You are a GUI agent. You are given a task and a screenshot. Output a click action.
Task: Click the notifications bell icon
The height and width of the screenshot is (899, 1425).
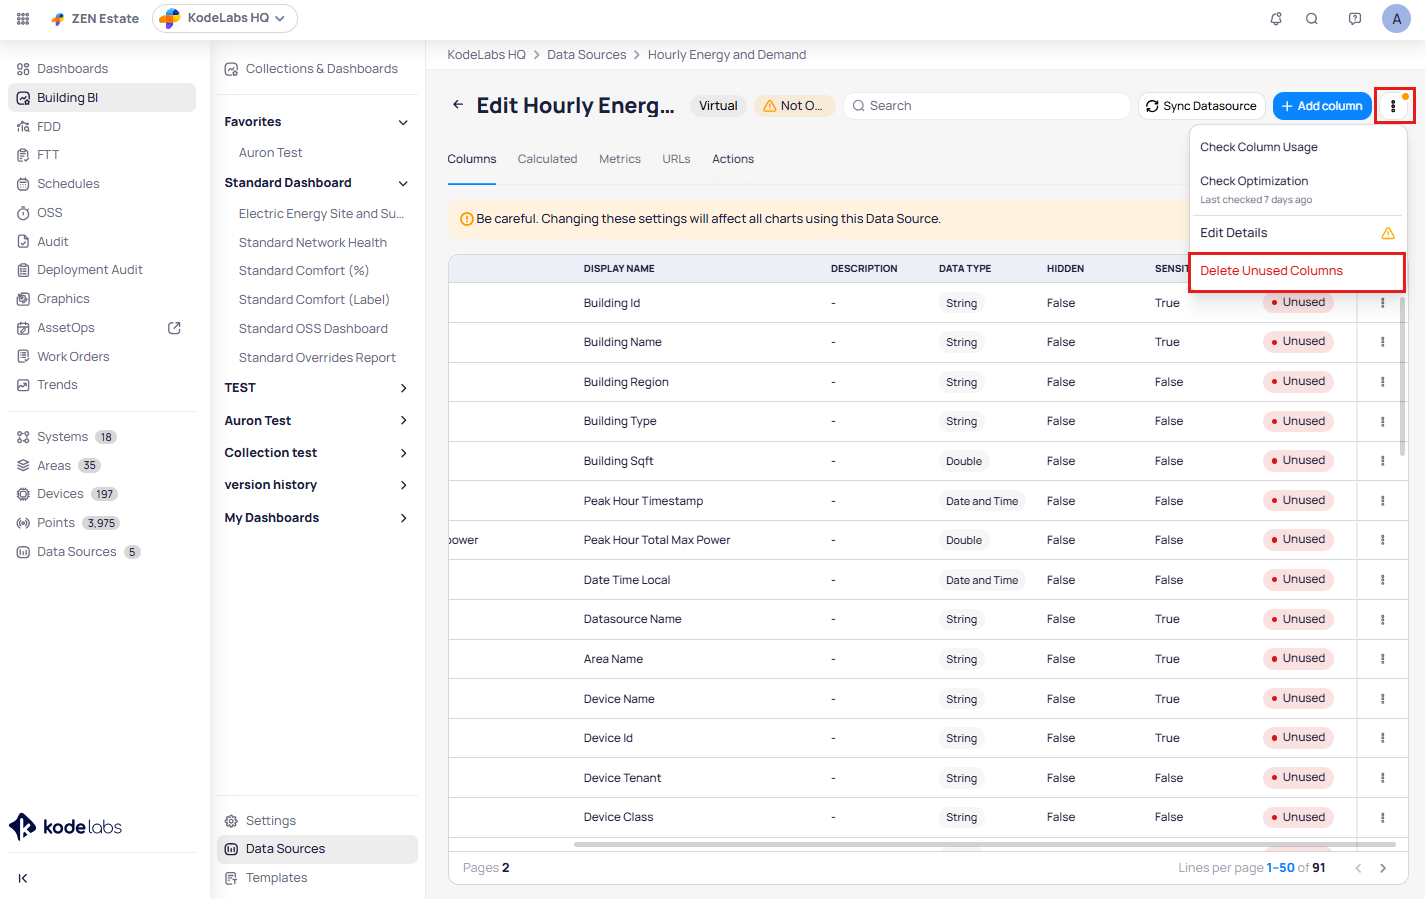pyautogui.click(x=1276, y=19)
